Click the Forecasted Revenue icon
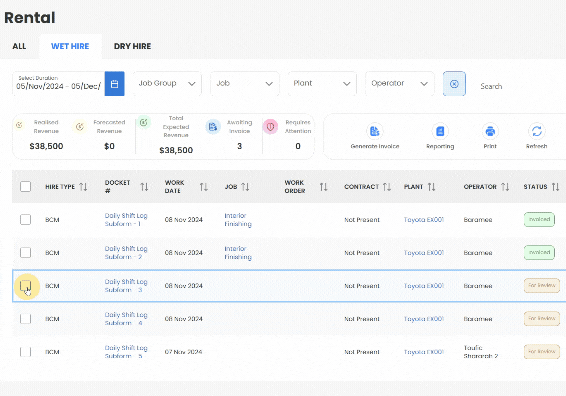566x396 pixels. [80, 127]
